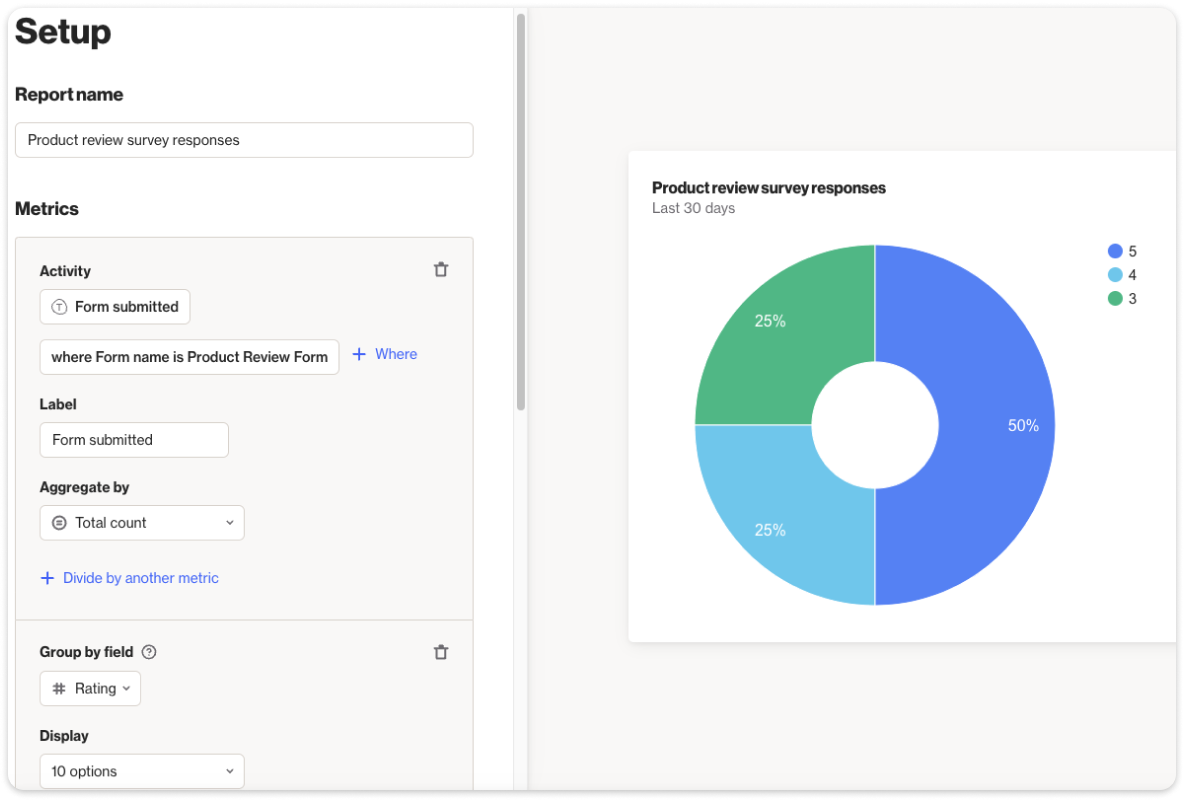Open the Rating field dropdown
This screenshot has width=1200, height=800.
[90, 689]
